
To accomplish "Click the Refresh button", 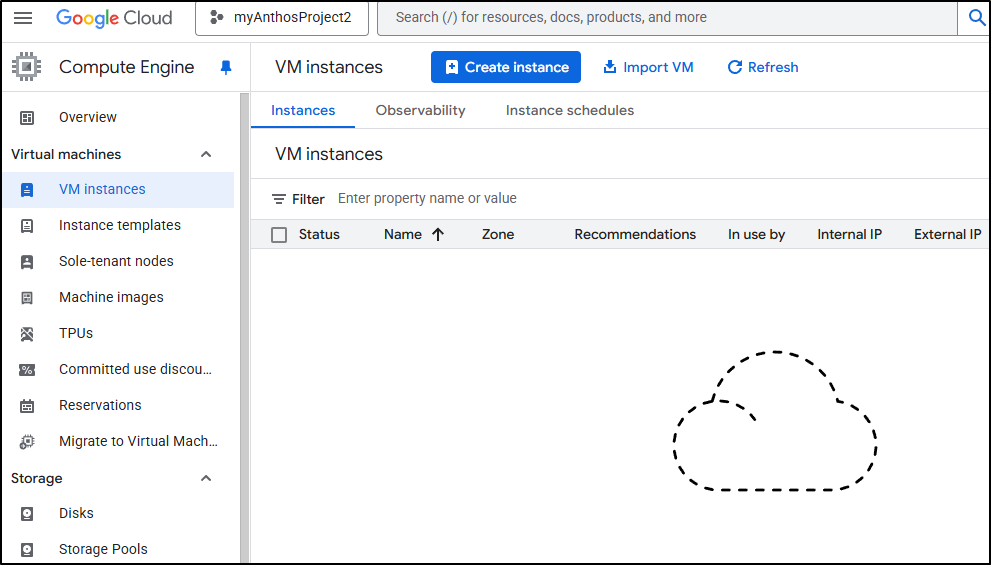I will (763, 67).
